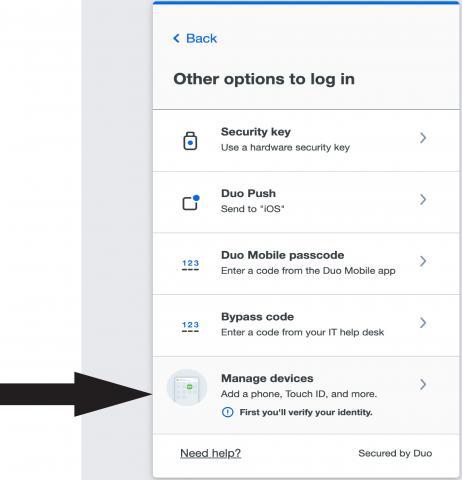Open Bypass code via right chevron
This screenshot has width=462, height=480.
tap(423, 323)
